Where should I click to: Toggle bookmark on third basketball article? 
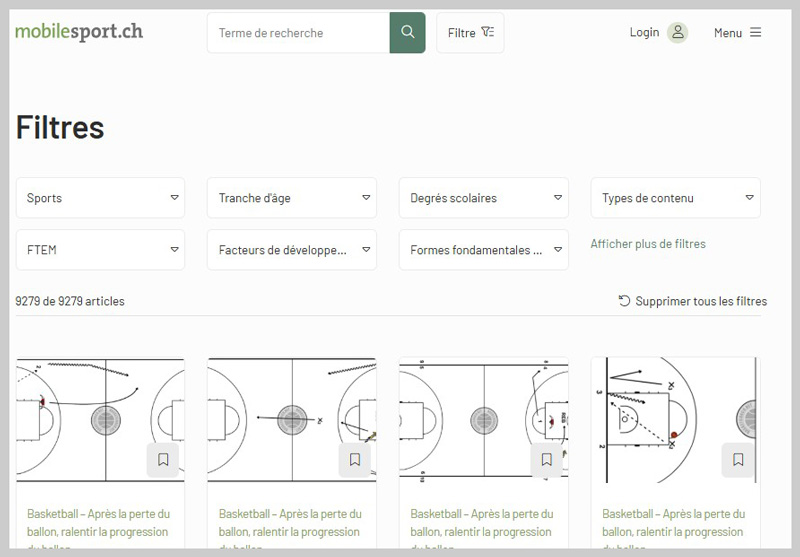coord(547,460)
